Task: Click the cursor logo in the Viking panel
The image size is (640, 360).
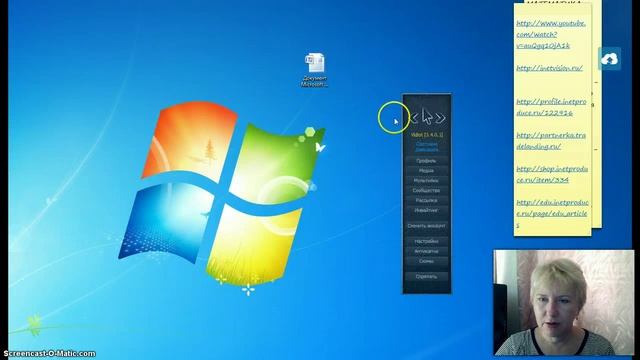Action: tap(427, 117)
